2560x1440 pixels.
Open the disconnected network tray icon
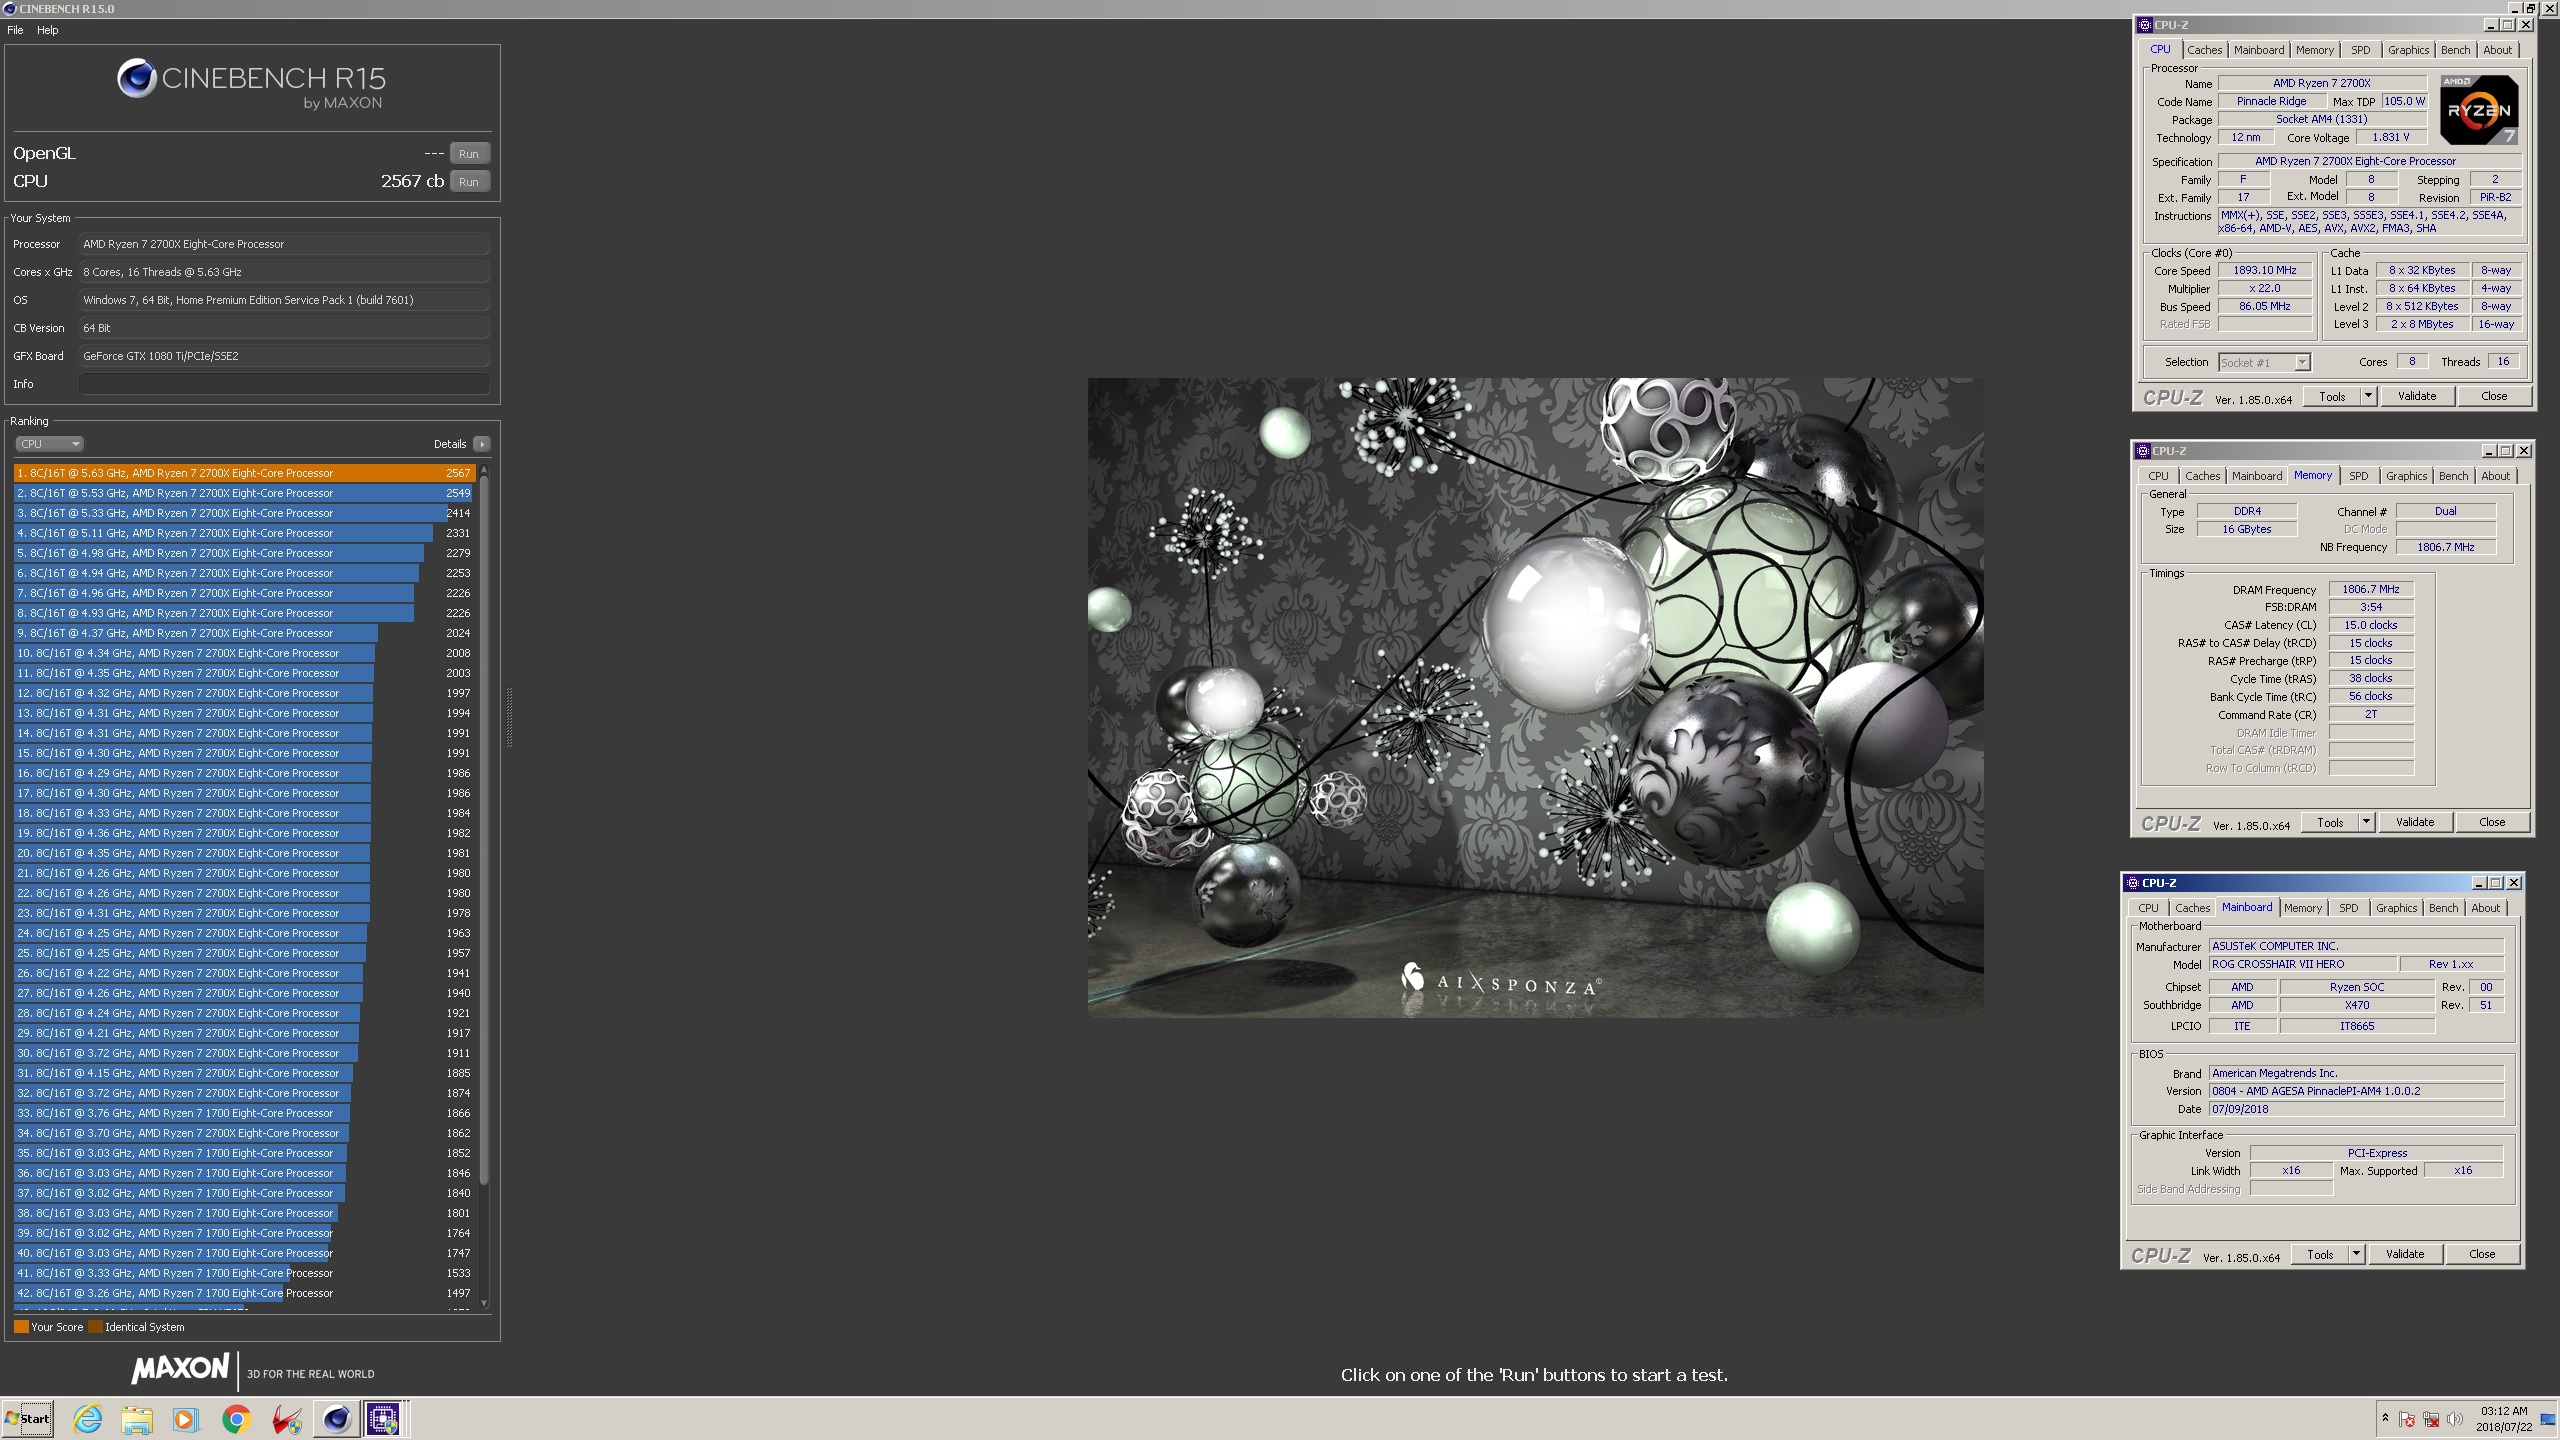(2431, 1420)
